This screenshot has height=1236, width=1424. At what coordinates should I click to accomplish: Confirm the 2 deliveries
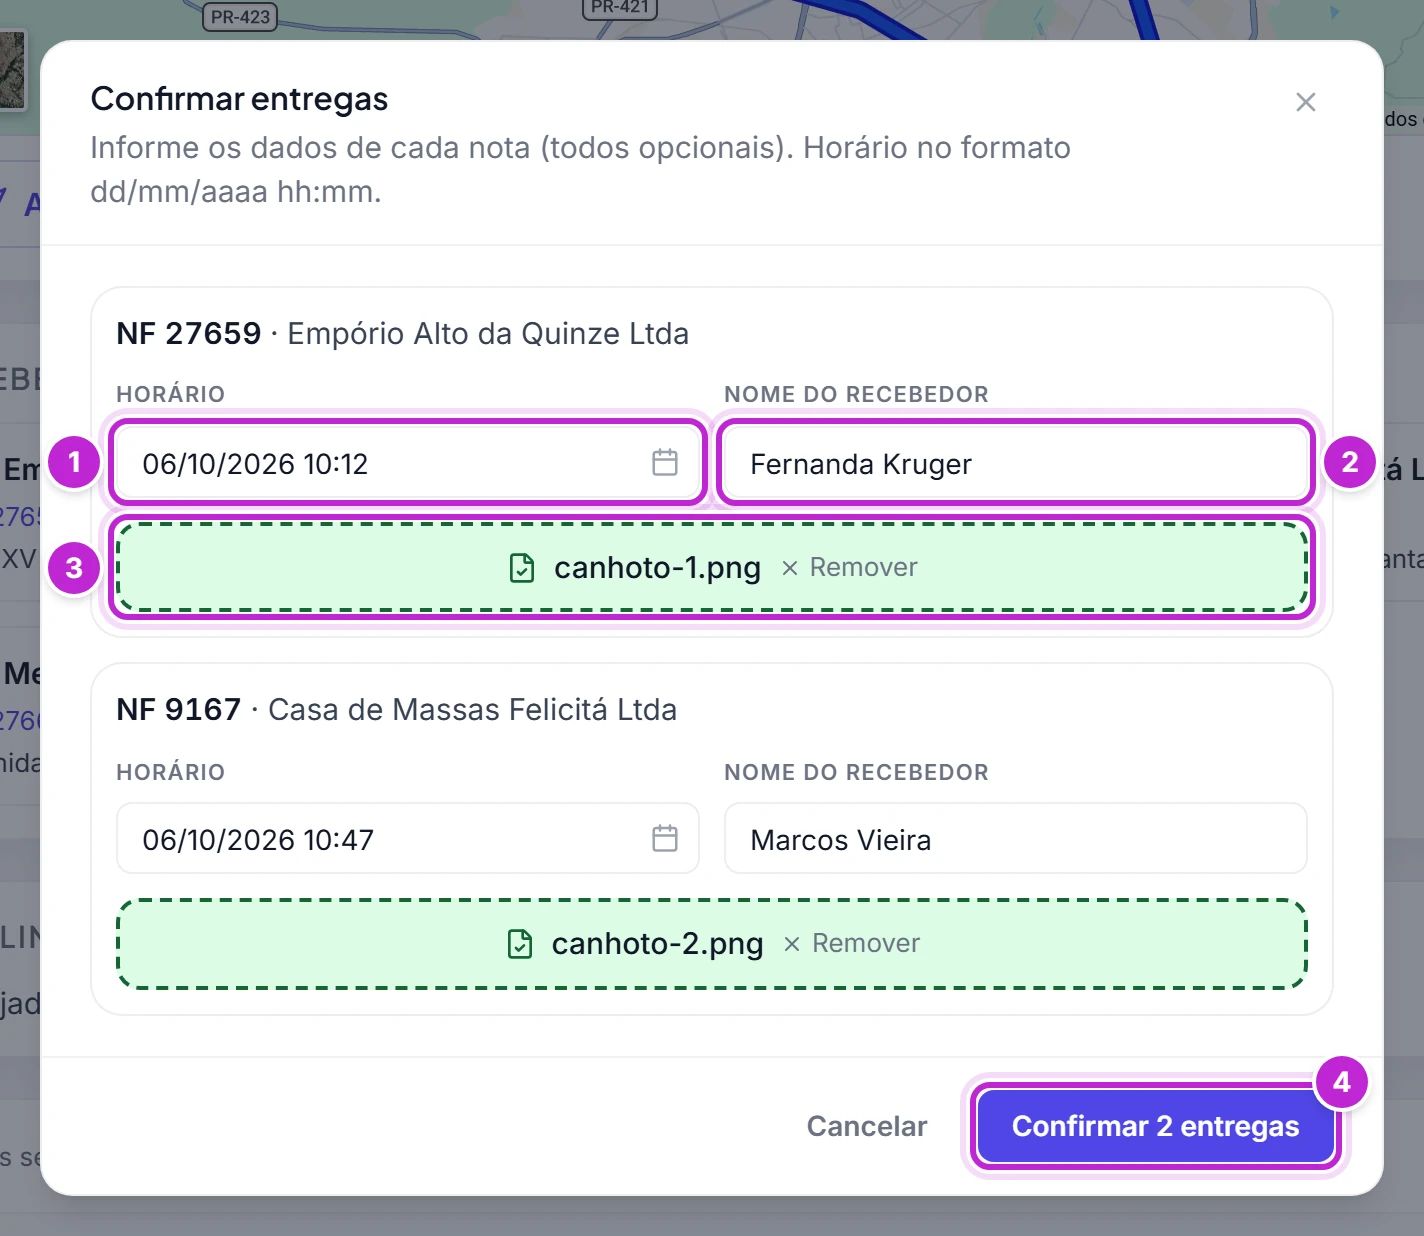tap(1156, 1126)
